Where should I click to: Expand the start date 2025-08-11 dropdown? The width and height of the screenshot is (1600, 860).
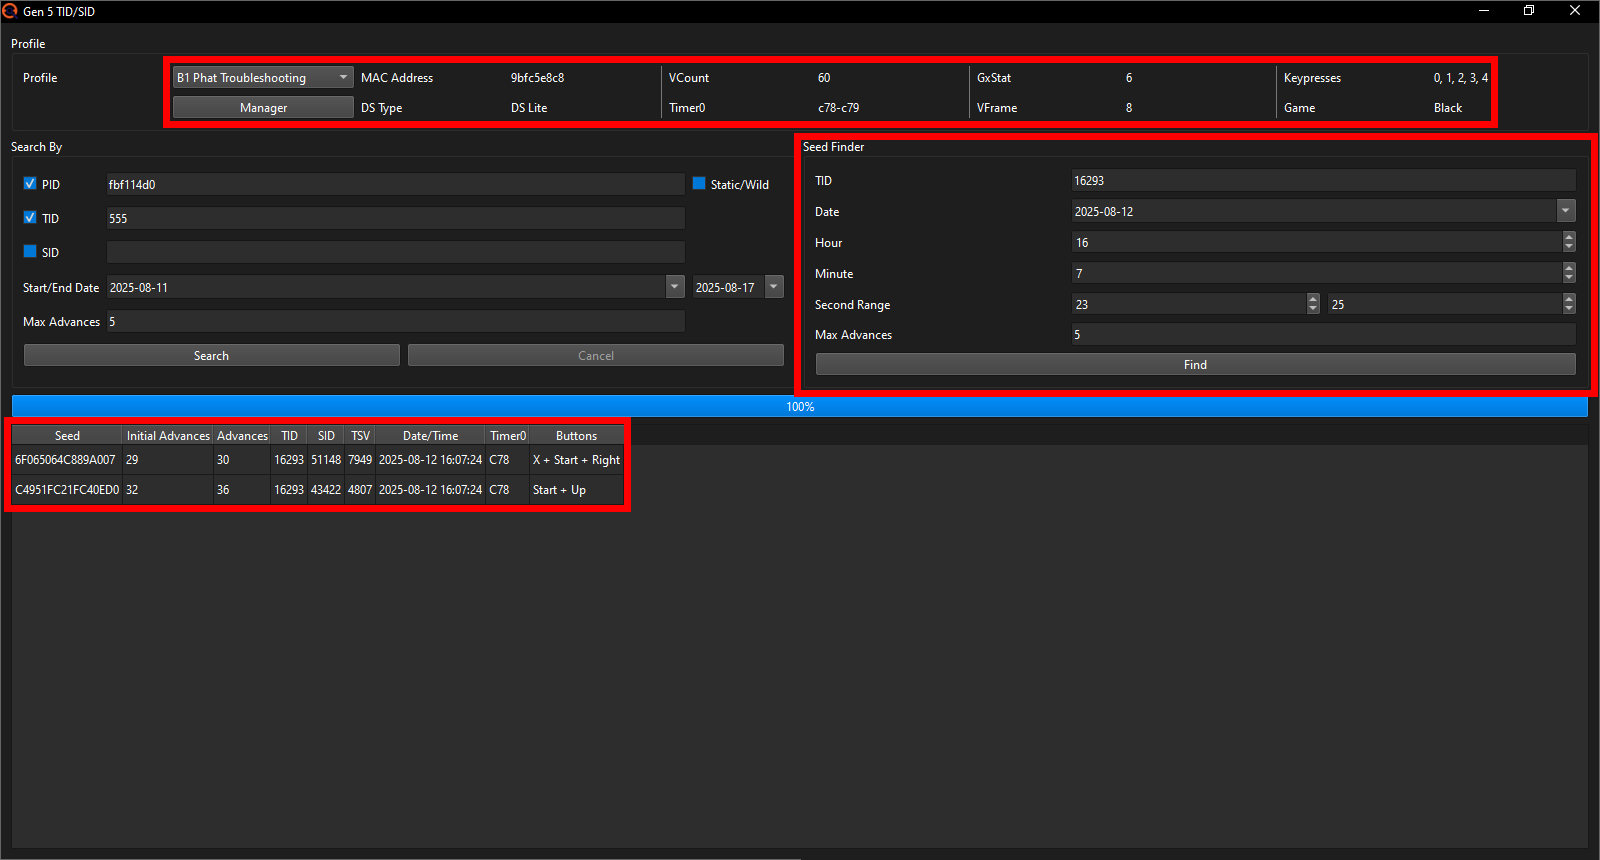[x=674, y=287]
